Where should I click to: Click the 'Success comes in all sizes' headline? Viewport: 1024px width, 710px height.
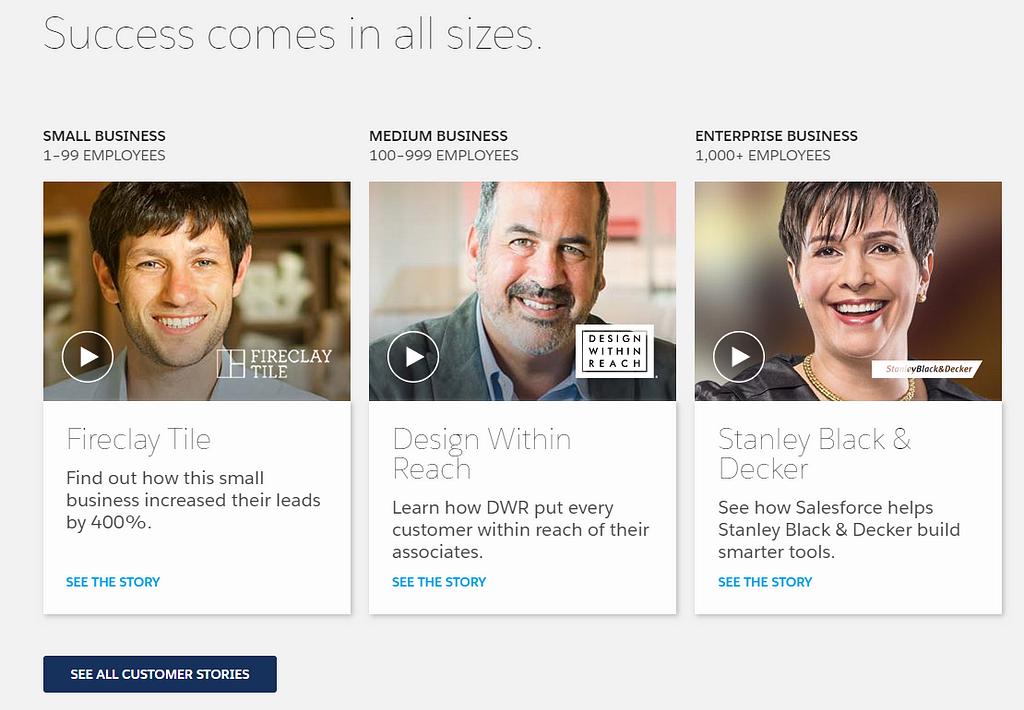[293, 33]
